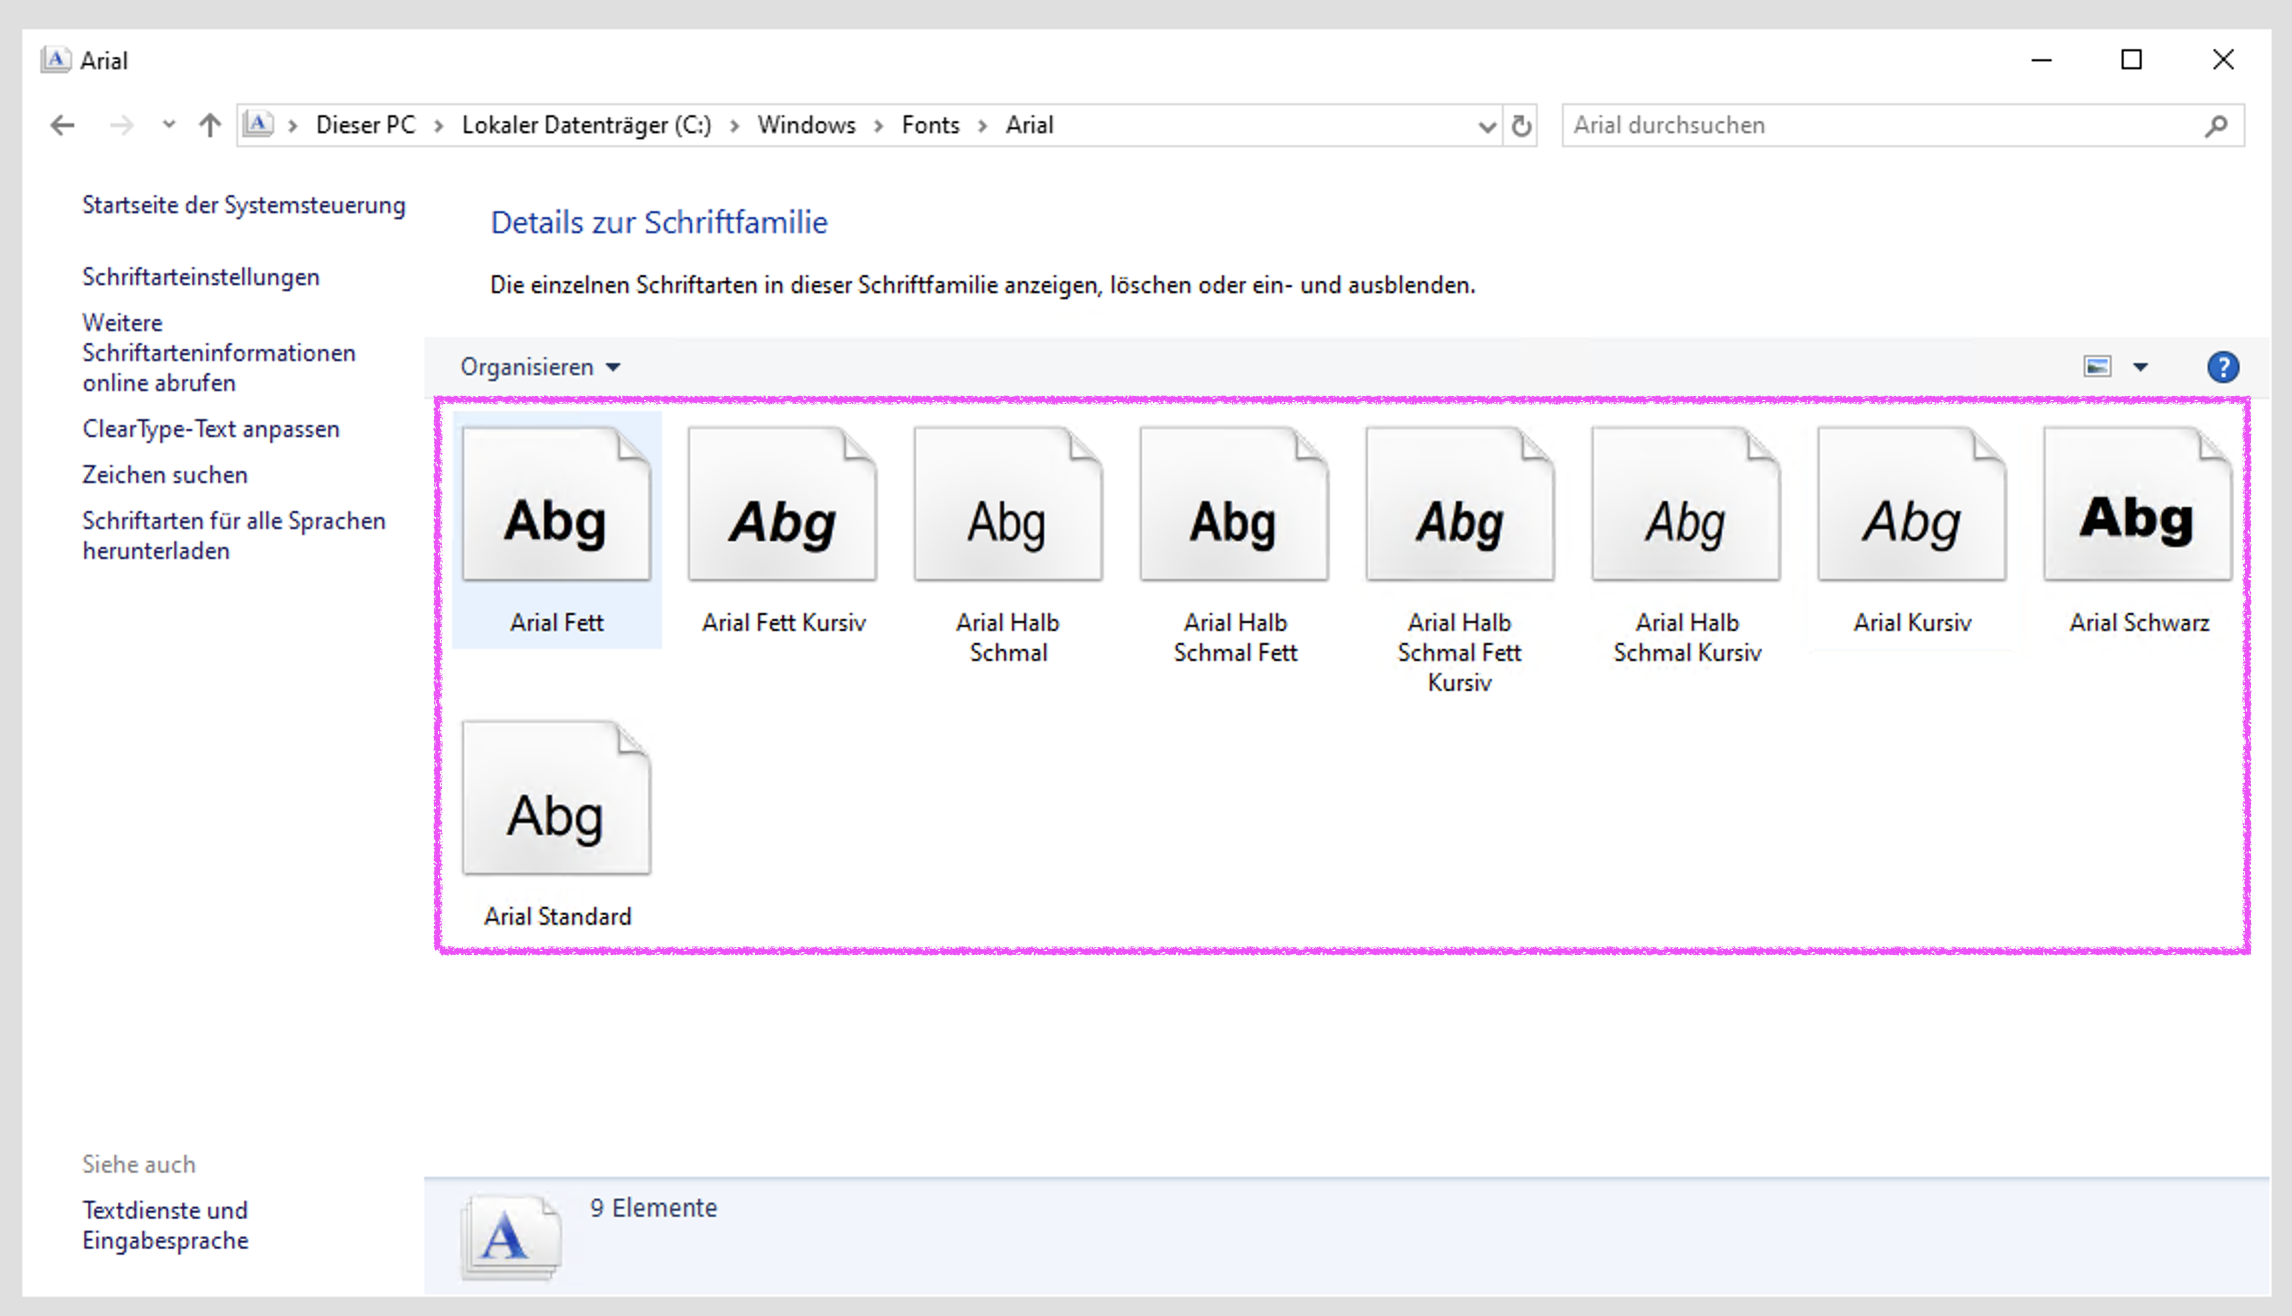Viewport: 2292px width, 1316px height.
Task: Go up one folder level
Action: [x=209, y=125]
